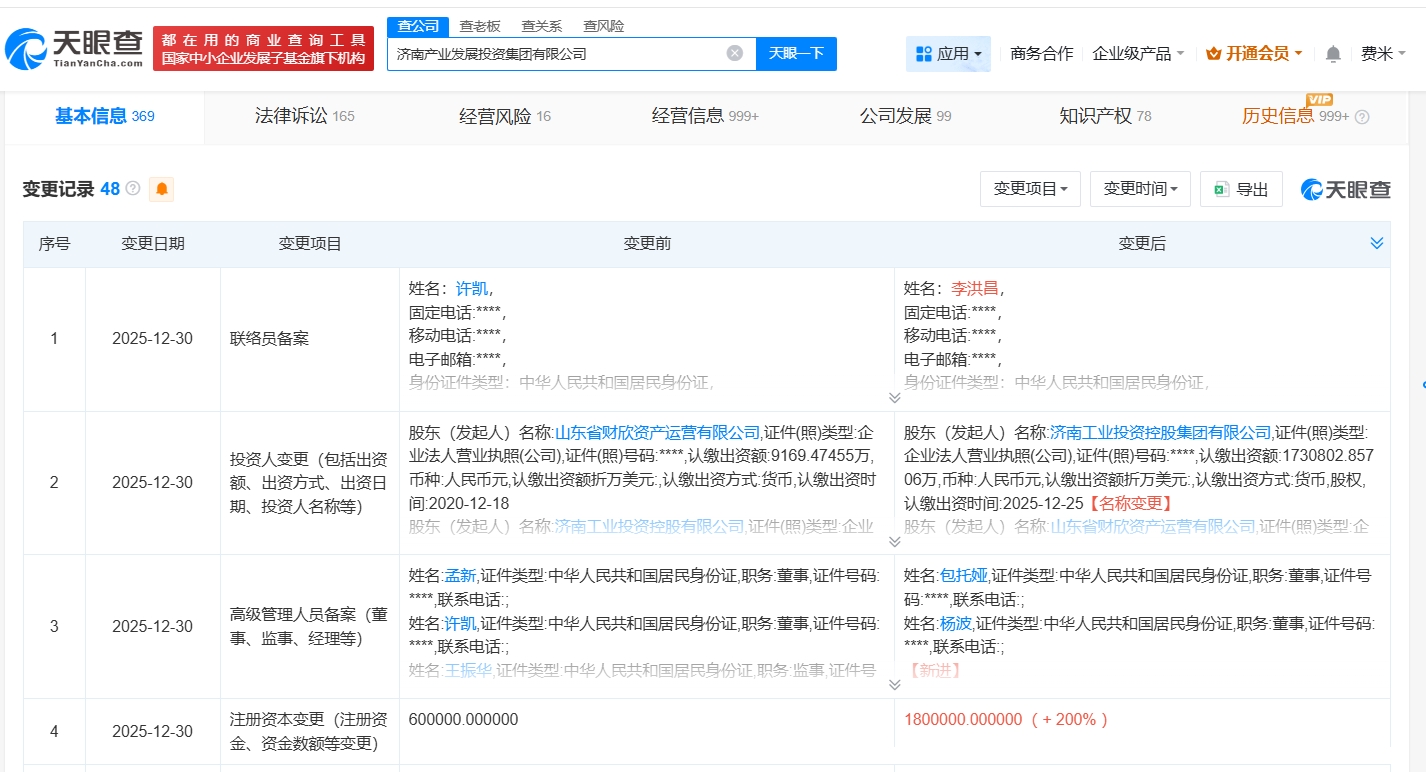Open the 变更项目 filter dropdown
The height and width of the screenshot is (772, 1426).
[x=1030, y=189]
